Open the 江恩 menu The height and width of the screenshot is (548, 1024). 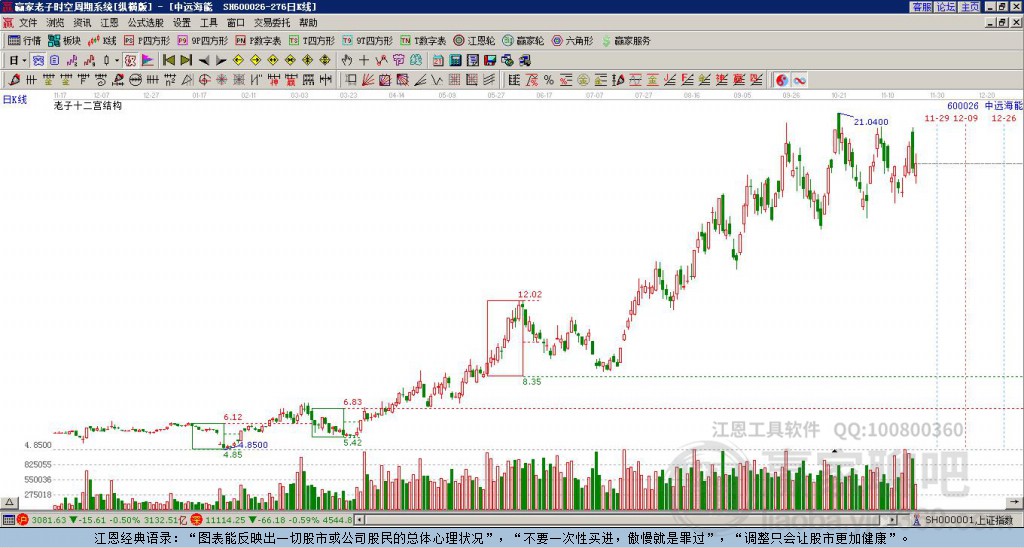point(110,23)
